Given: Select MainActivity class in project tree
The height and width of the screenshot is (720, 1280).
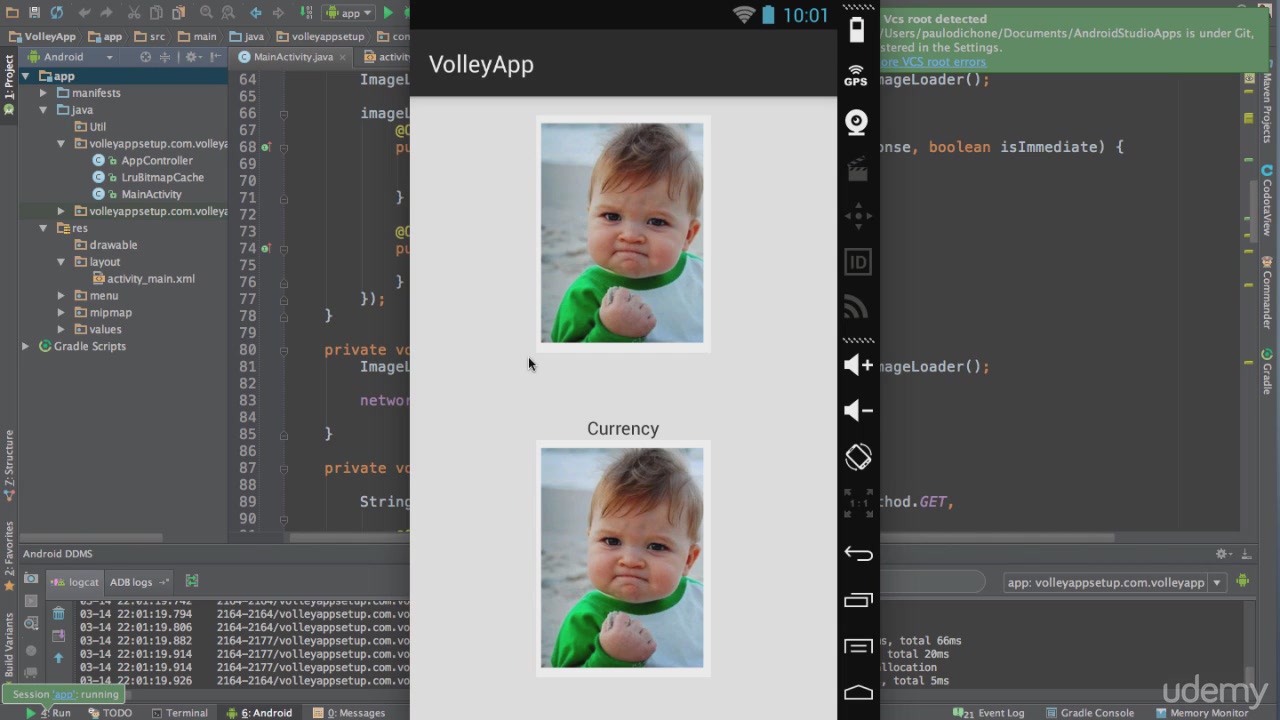Looking at the screenshot, I should click(x=151, y=194).
